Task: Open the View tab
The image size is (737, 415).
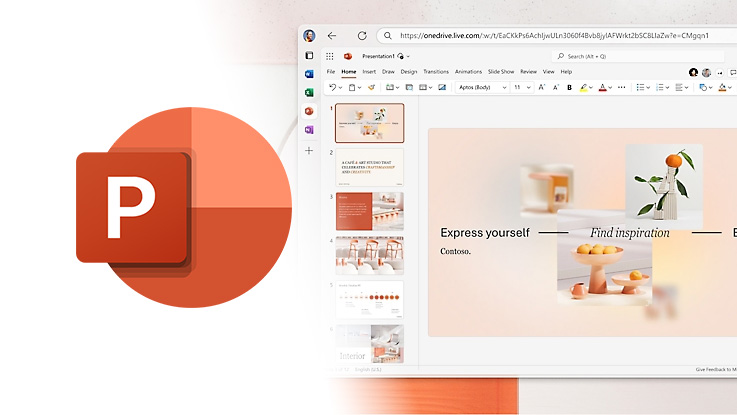Action: tap(549, 72)
